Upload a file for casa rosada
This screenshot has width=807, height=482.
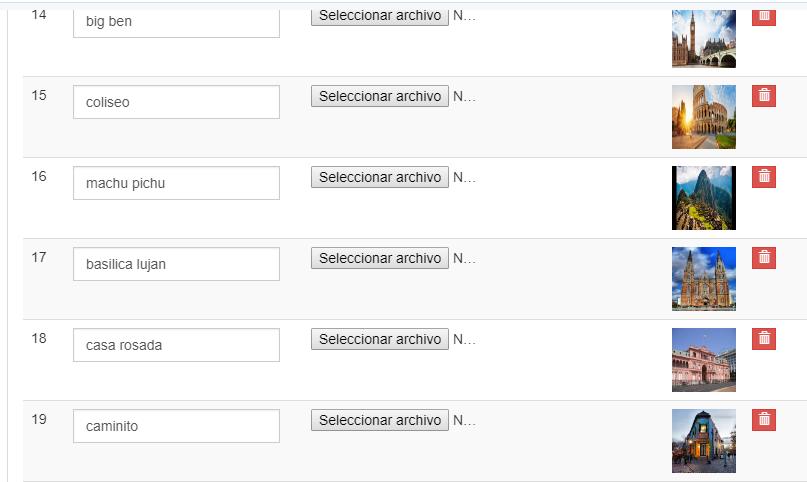(x=380, y=339)
